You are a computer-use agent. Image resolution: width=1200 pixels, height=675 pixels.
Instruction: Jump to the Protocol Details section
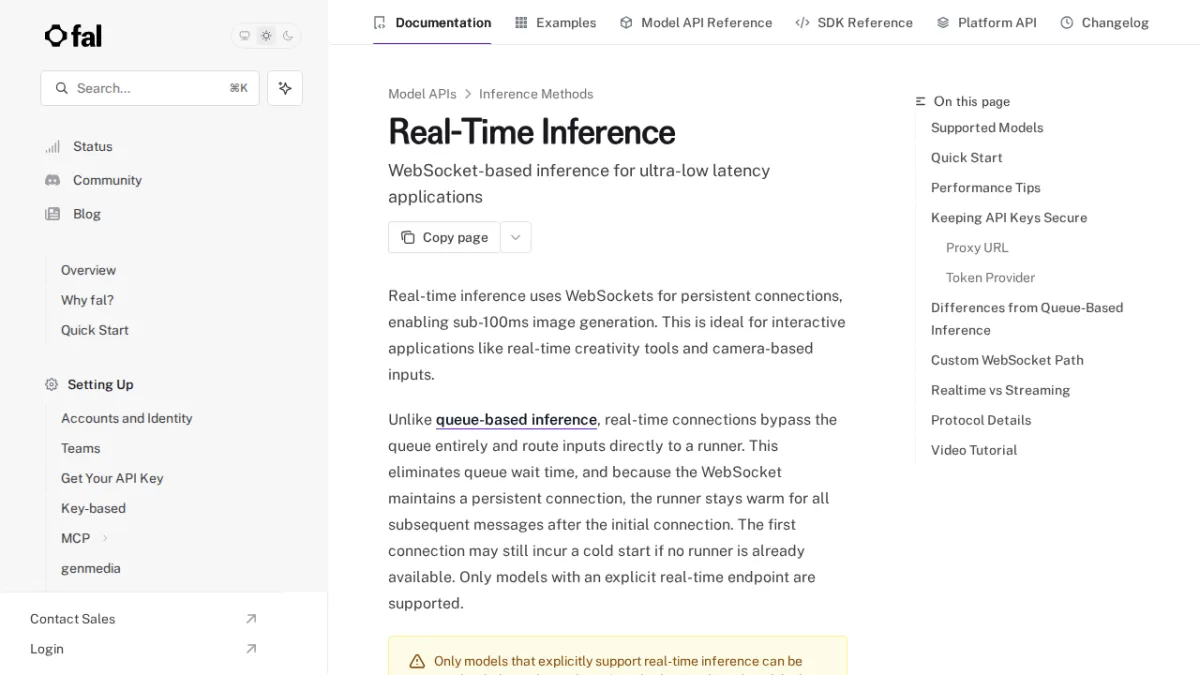[981, 420]
